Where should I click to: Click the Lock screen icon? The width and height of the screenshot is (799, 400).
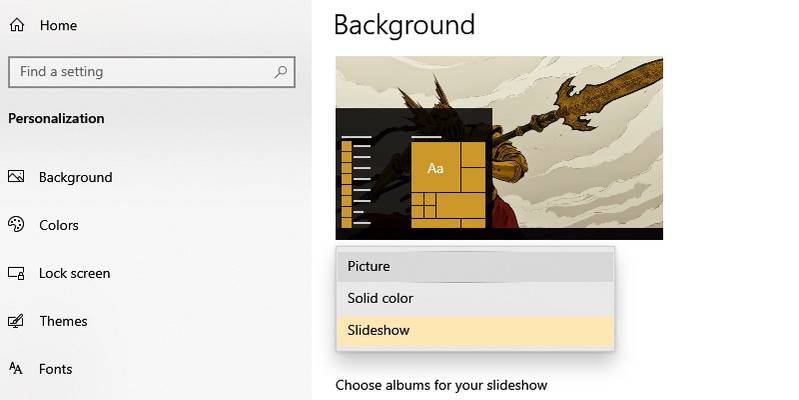point(16,273)
